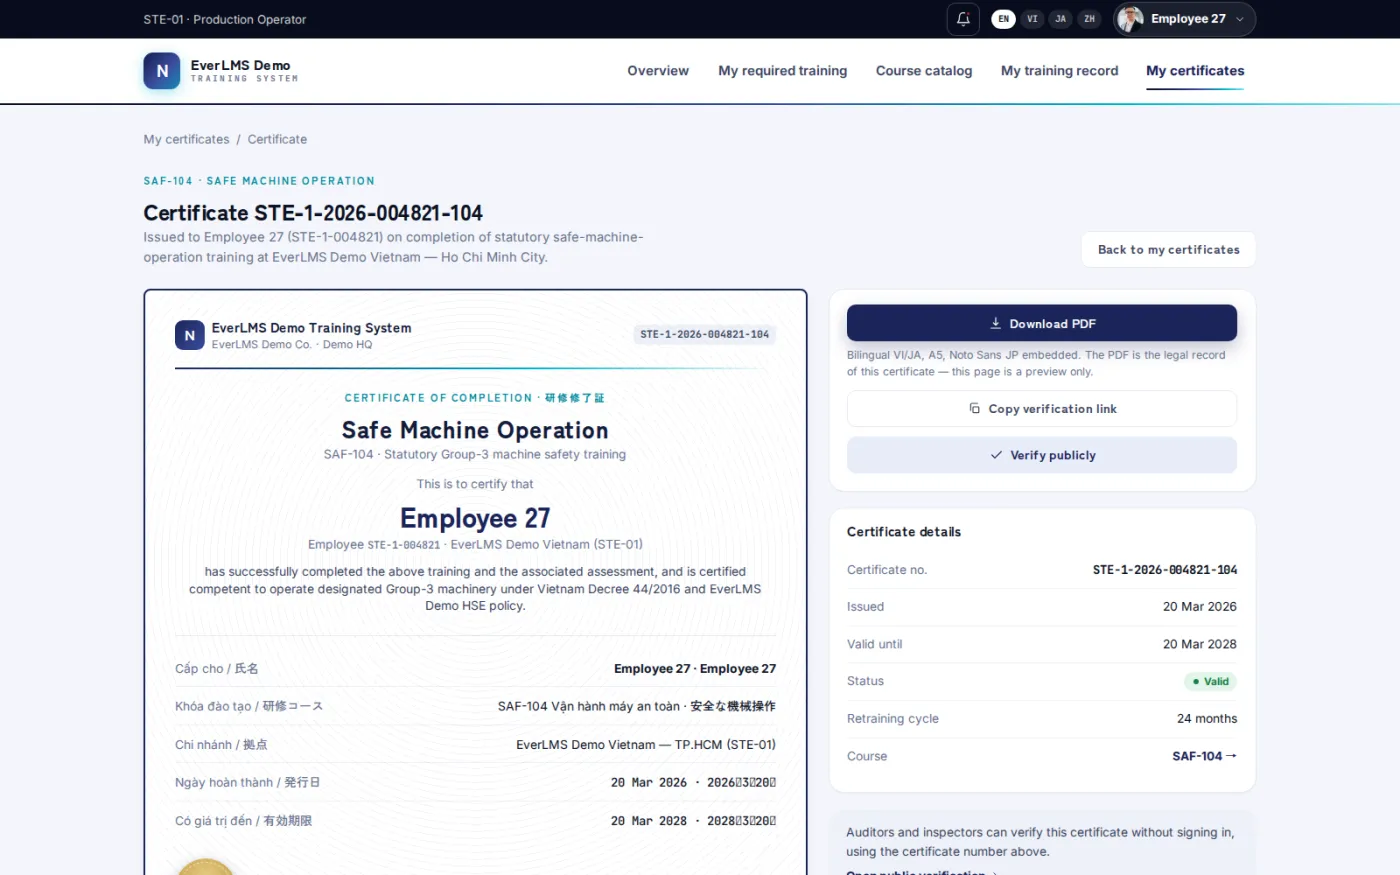This screenshot has width=1400, height=875.
Task: Switch language to EN
Action: (1003, 19)
